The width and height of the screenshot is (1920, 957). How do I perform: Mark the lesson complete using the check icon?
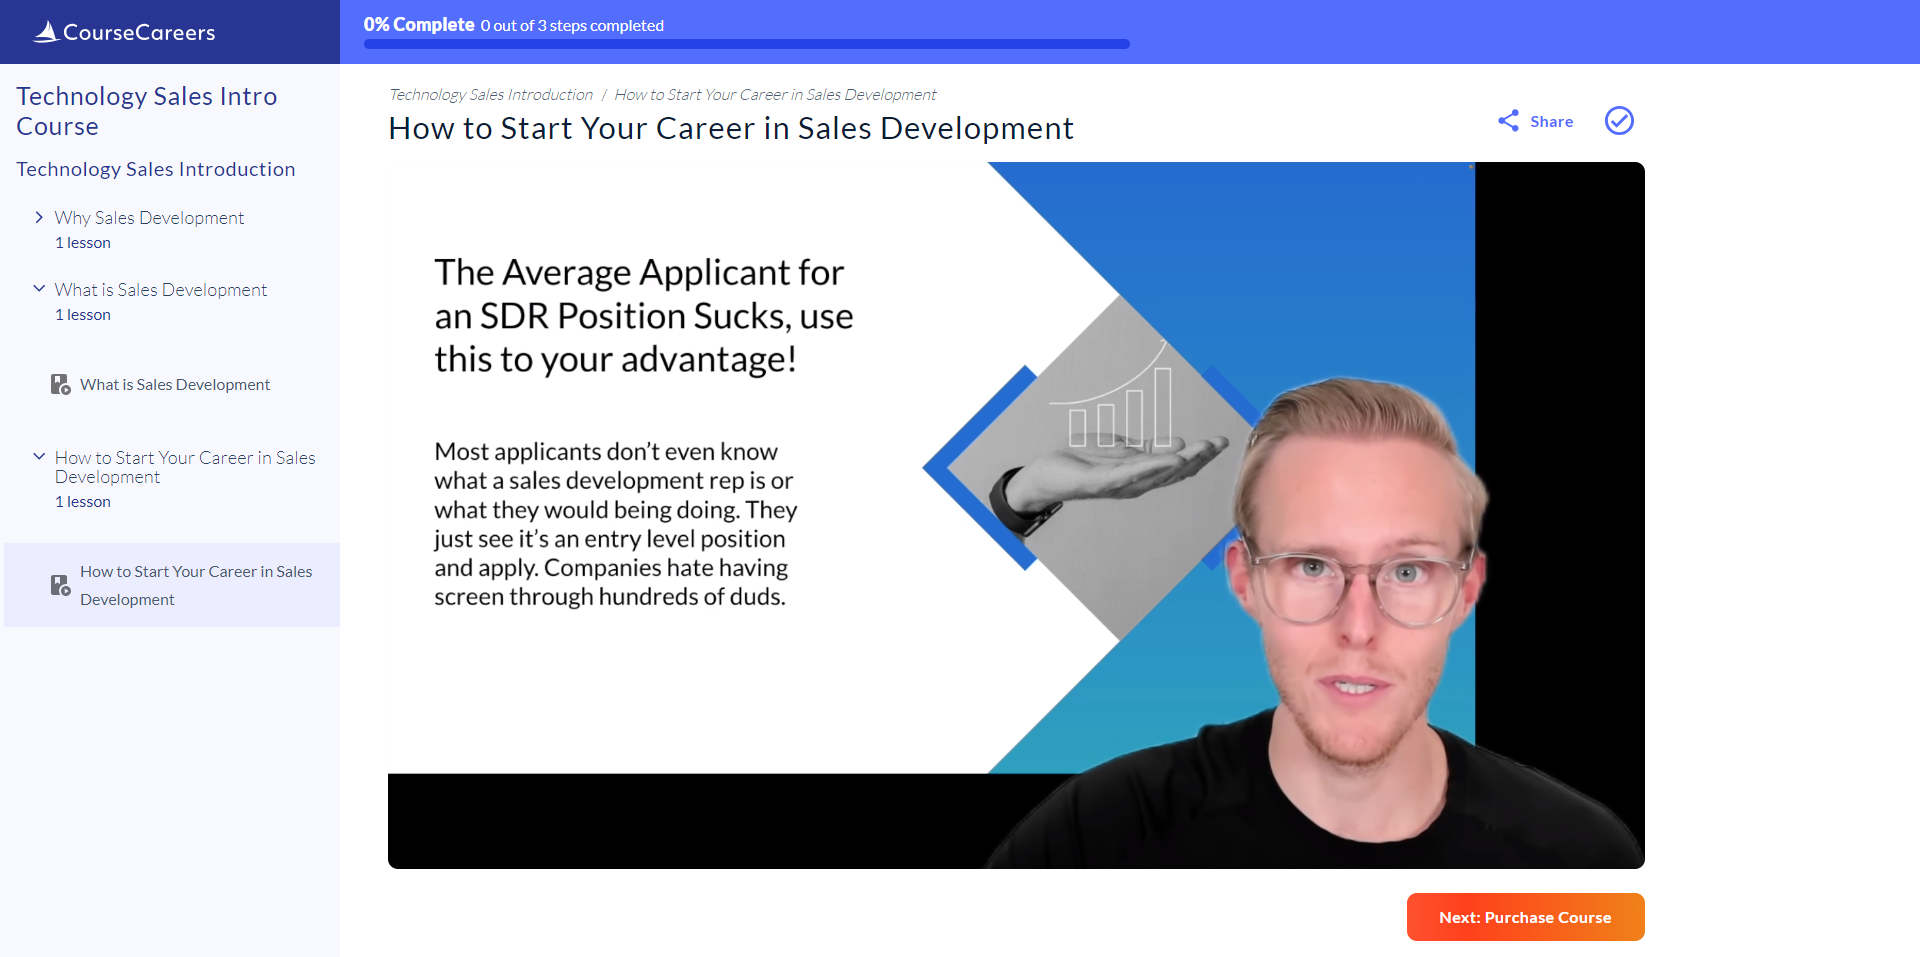point(1619,120)
